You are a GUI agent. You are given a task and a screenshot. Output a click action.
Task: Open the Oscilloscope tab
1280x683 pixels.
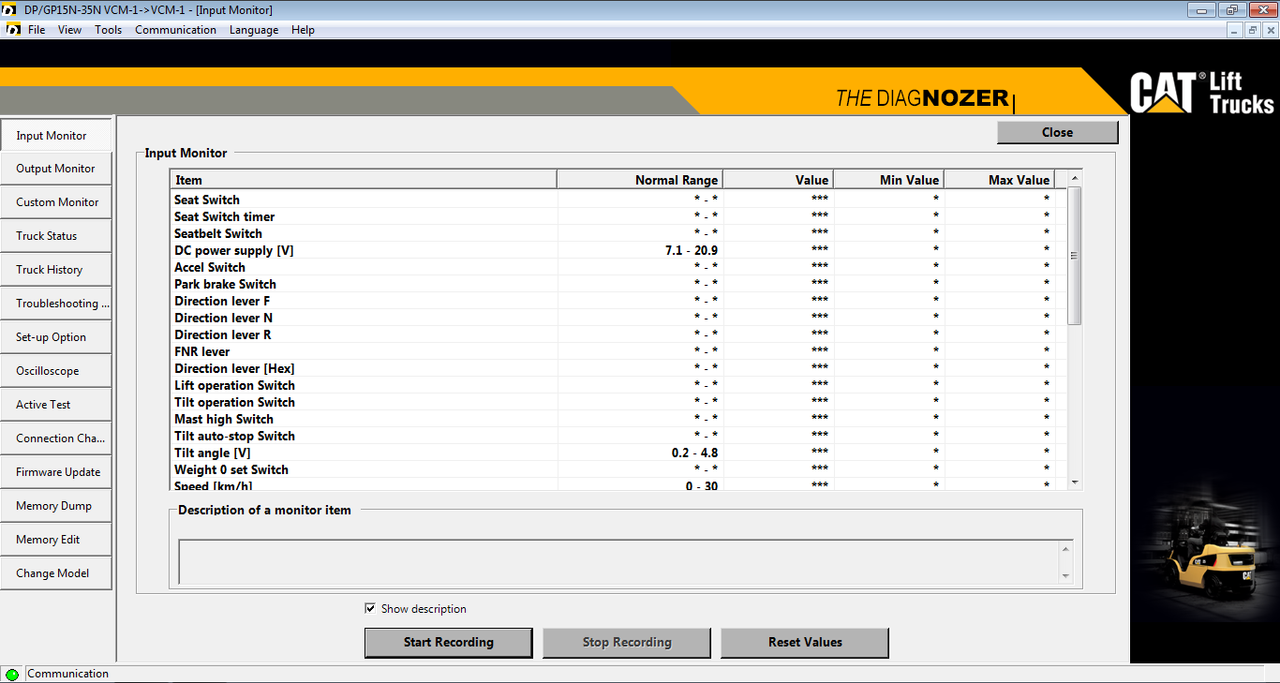tap(56, 371)
